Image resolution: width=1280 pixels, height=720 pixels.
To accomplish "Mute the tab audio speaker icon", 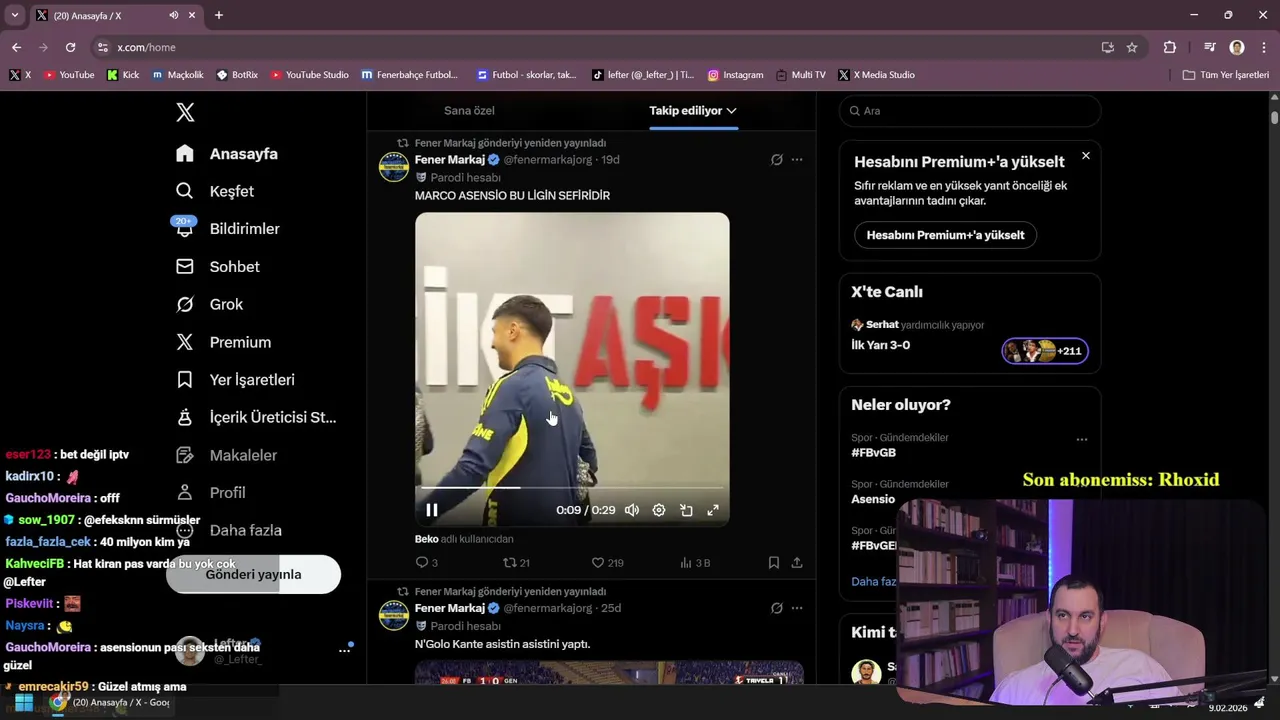I will (174, 15).
